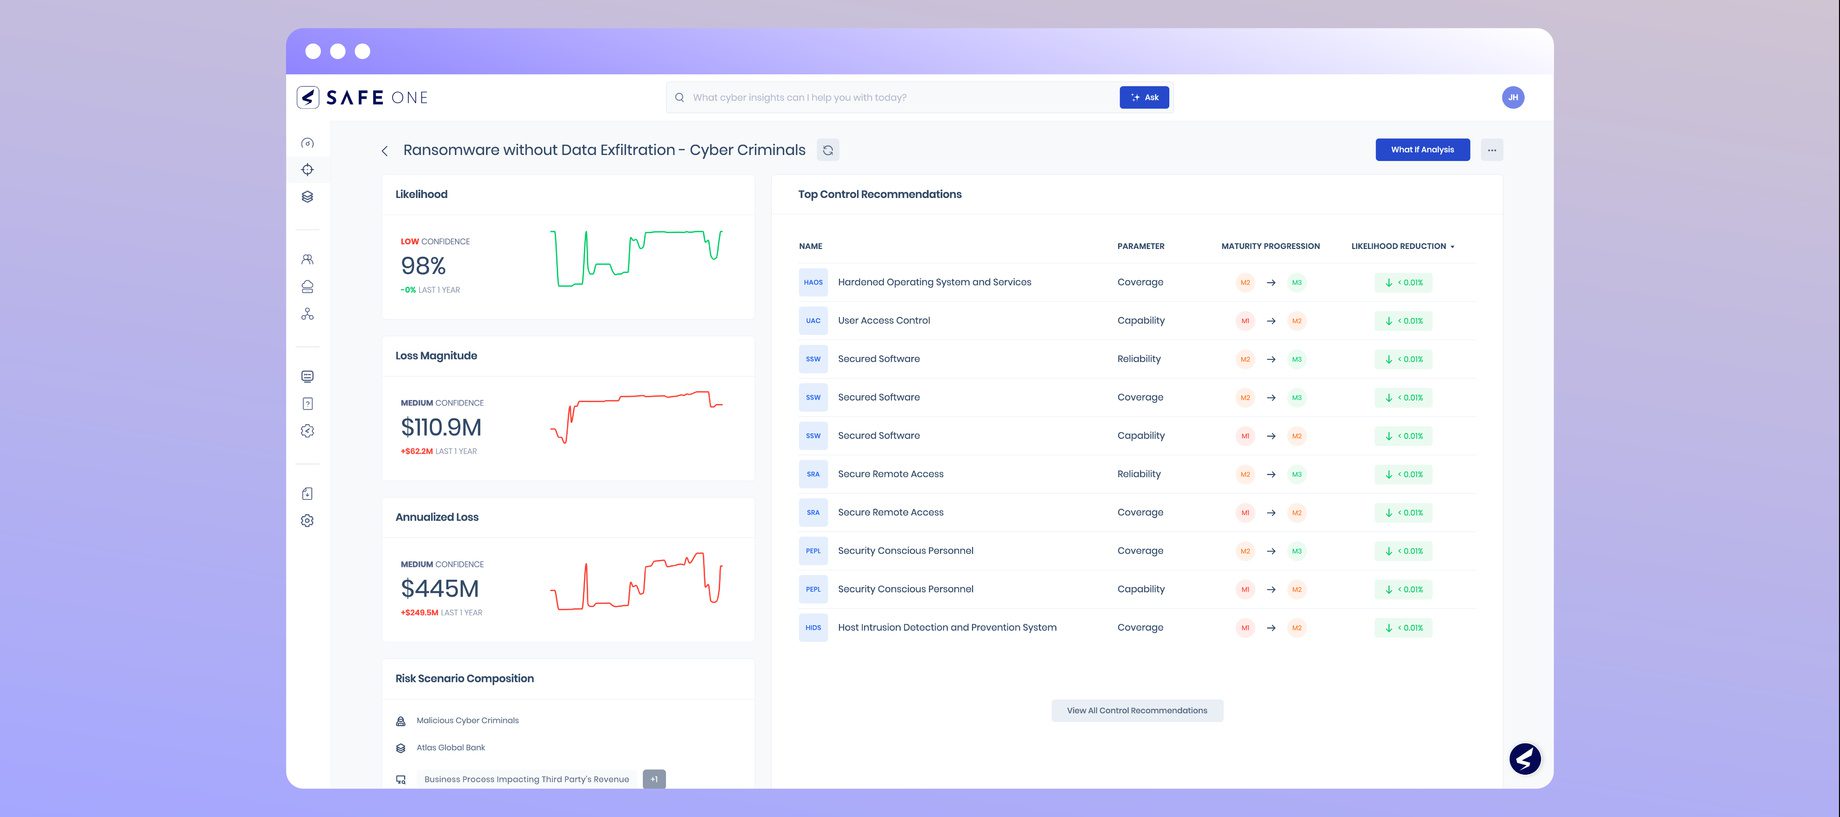Click the What If Analysis button

pos(1422,150)
